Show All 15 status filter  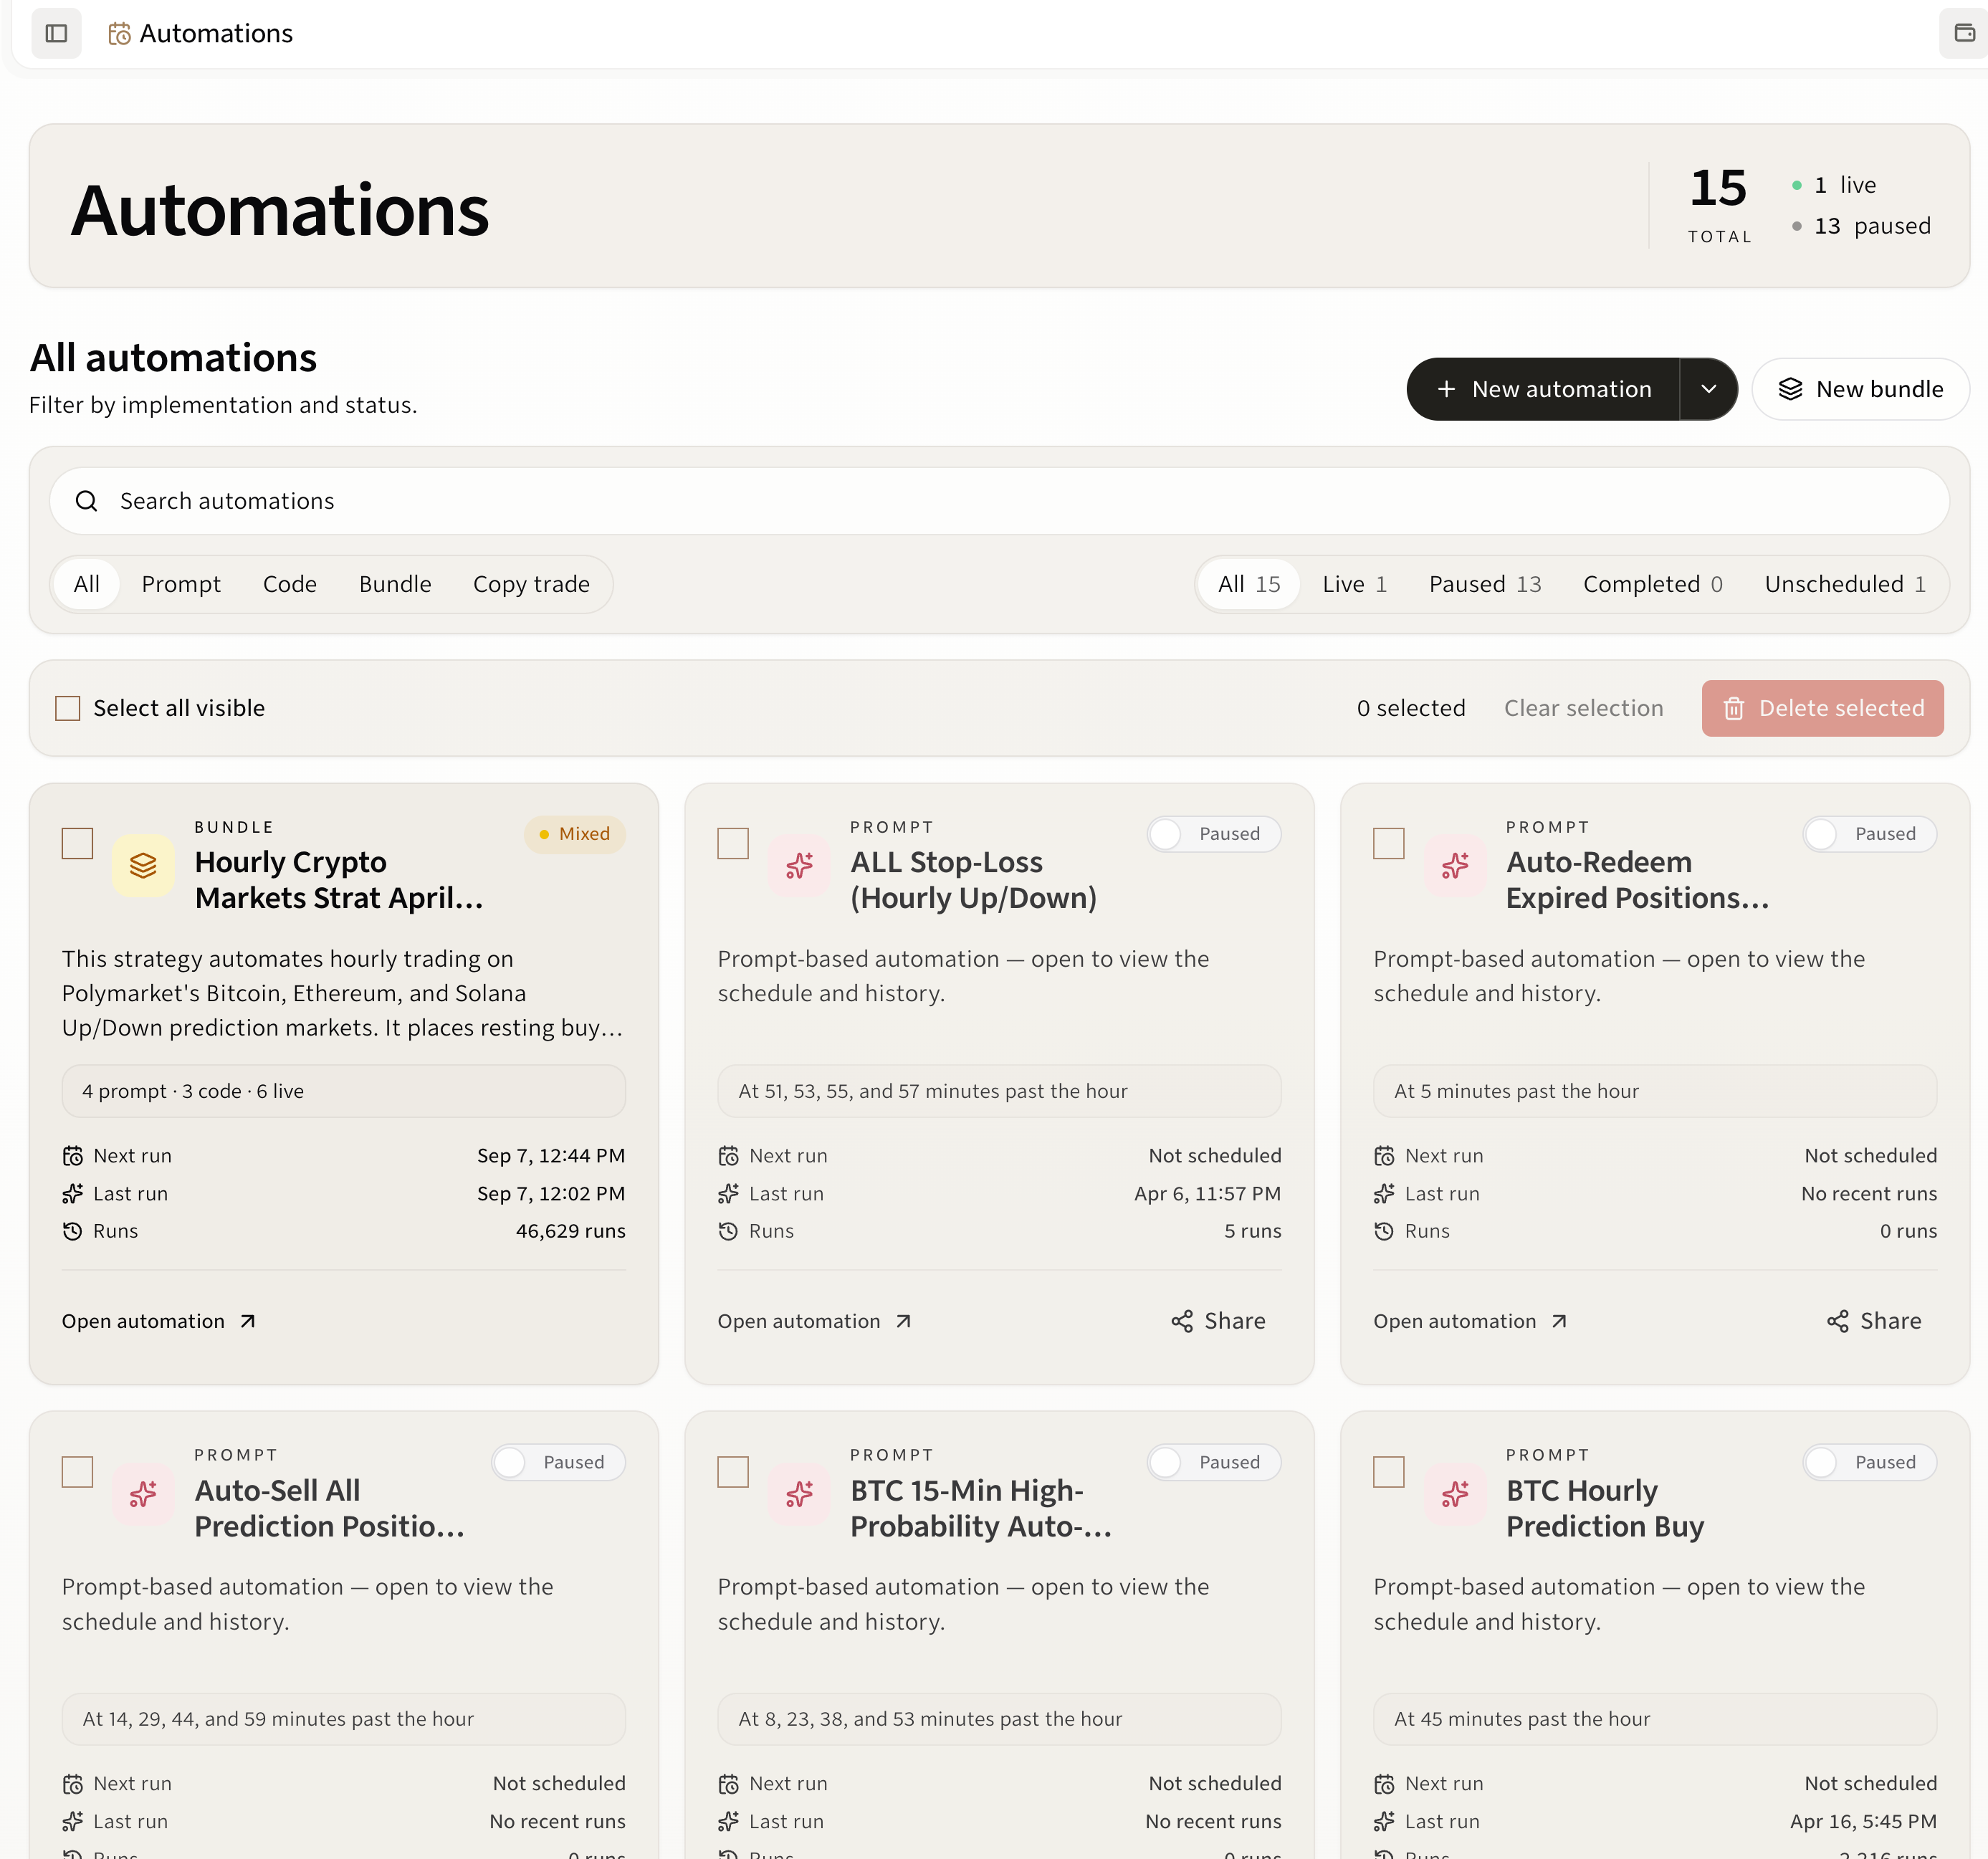(1249, 584)
